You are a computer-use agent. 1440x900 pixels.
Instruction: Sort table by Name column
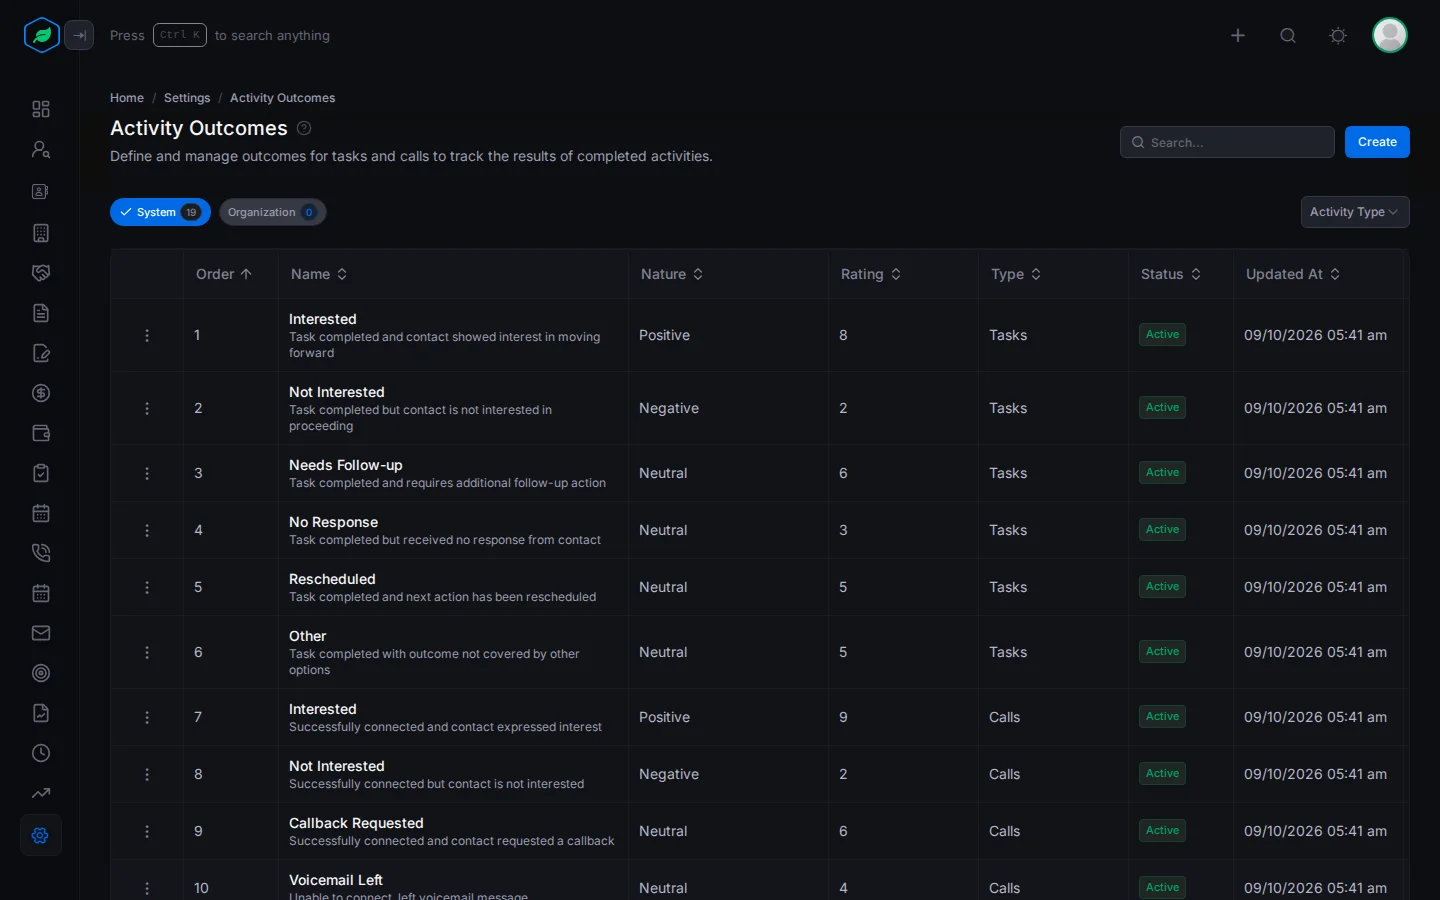point(319,274)
